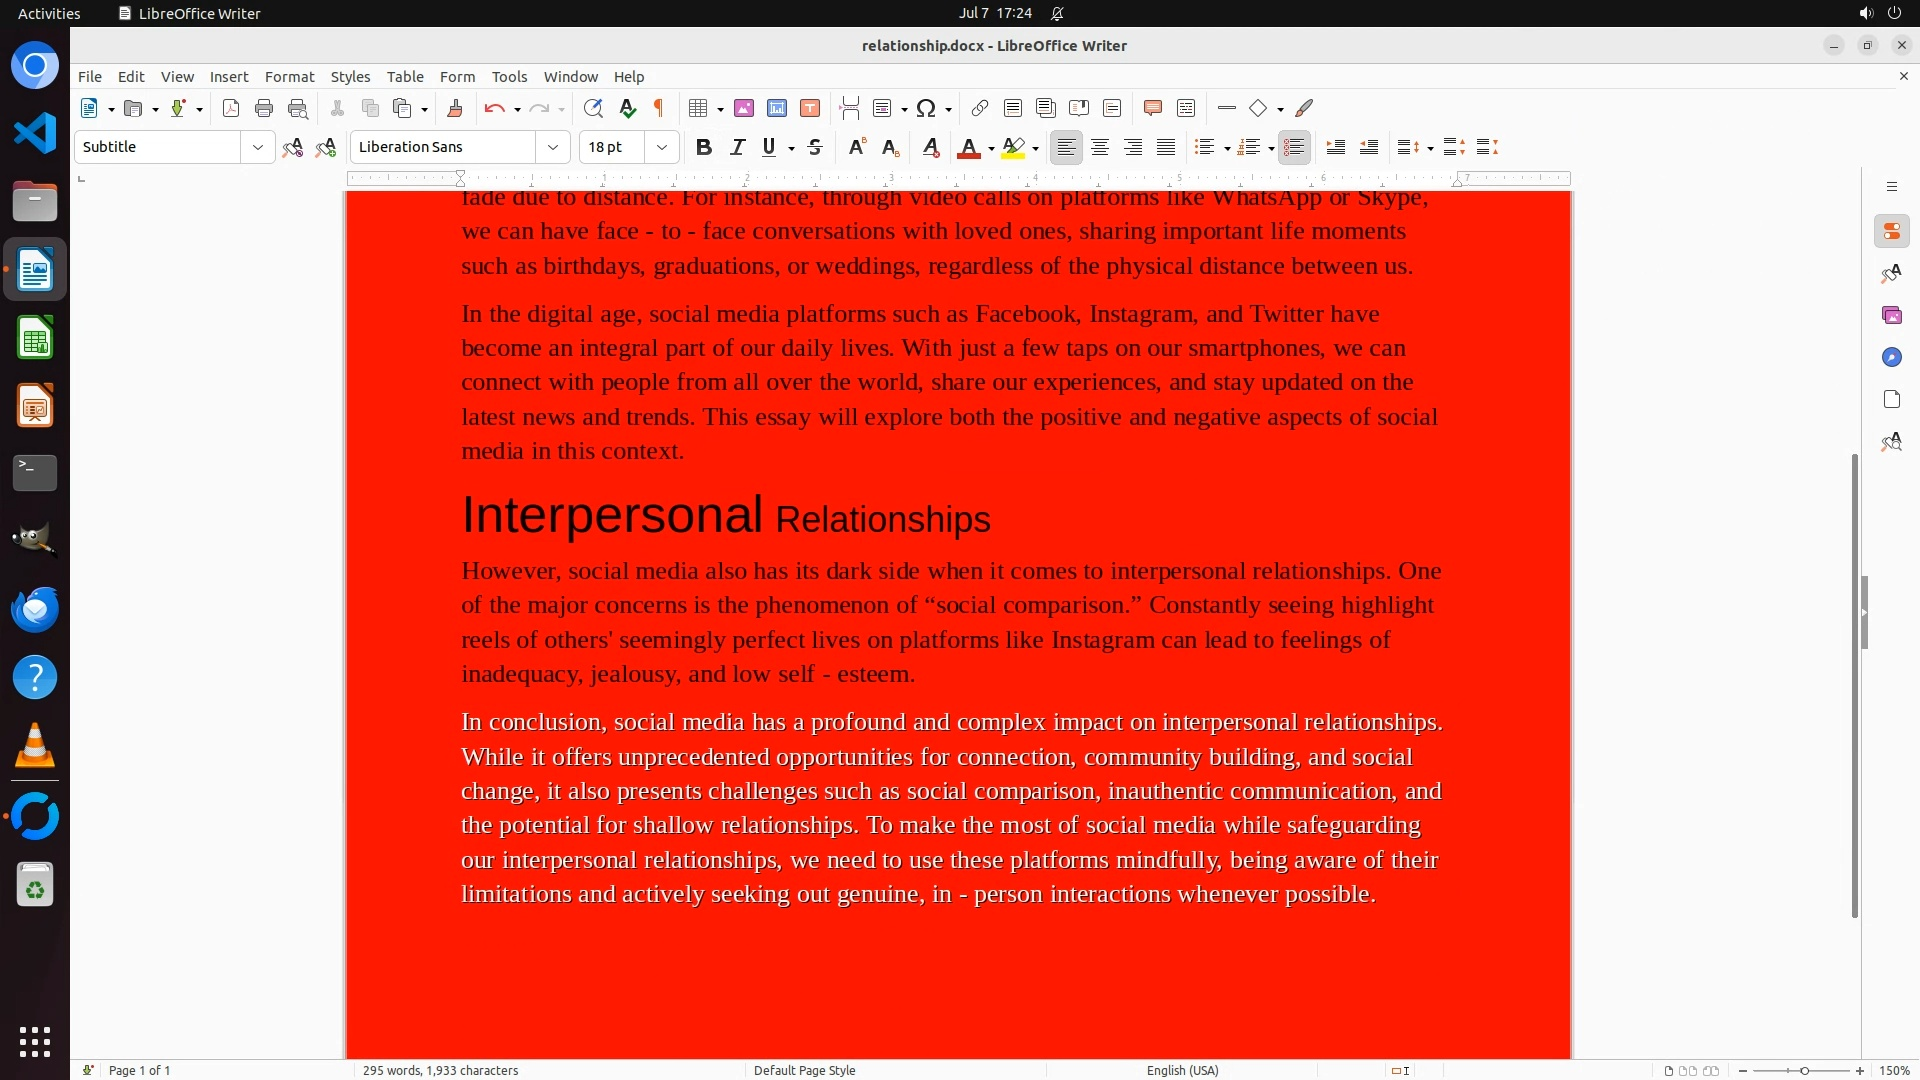Image resolution: width=1920 pixels, height=1080 pixels.
Task: Open the font size dropdown
Action: (661, 147)
